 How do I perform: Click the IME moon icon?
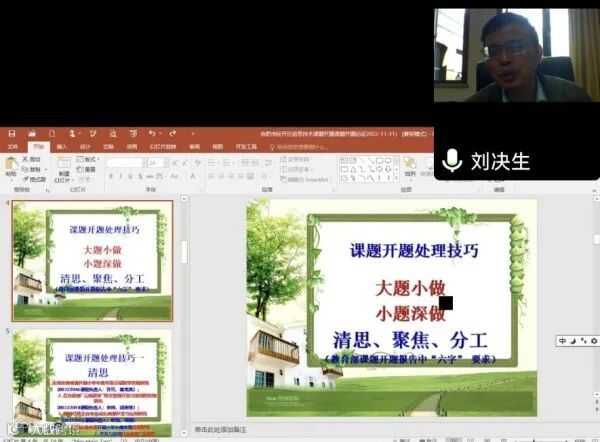(573, 341)
